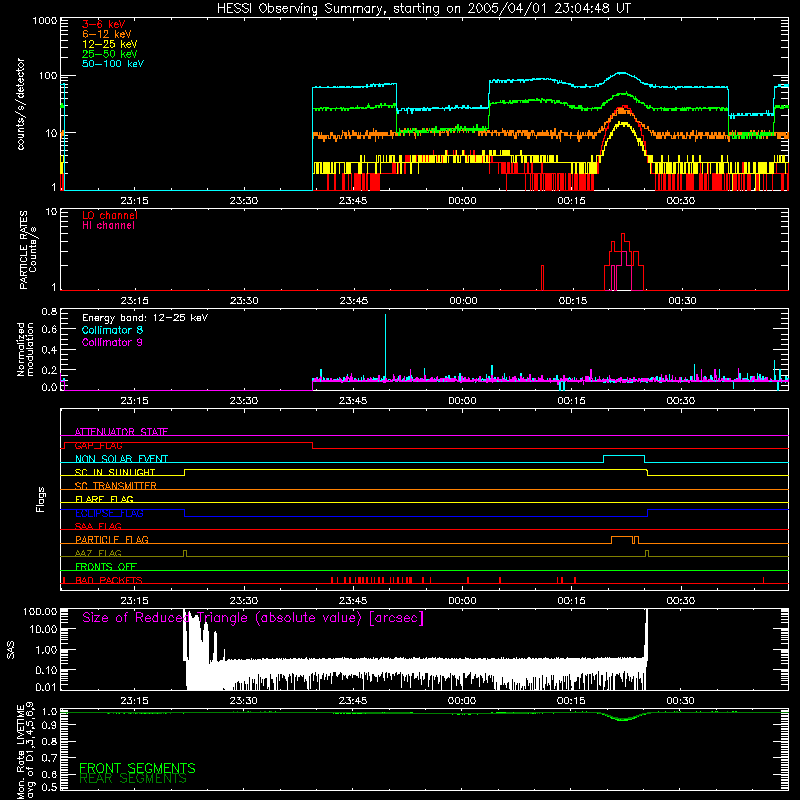Click the Flags panel axis label
The height and width of the screenshot is (800, 800).
[41, 499]
